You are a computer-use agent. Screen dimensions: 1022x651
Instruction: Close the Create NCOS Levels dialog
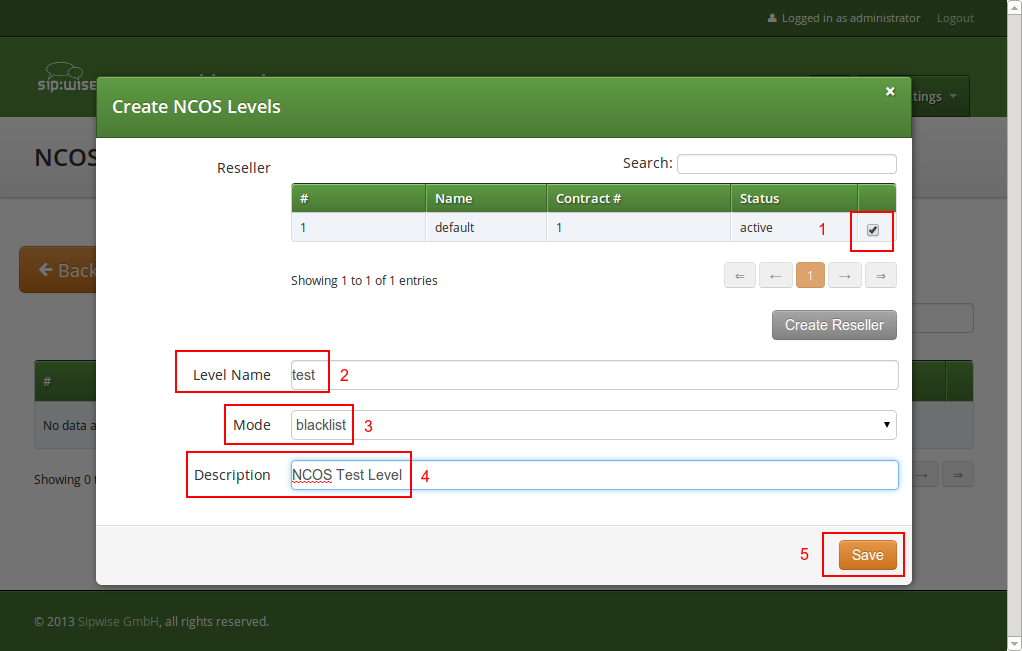click(x=890, y=91)
